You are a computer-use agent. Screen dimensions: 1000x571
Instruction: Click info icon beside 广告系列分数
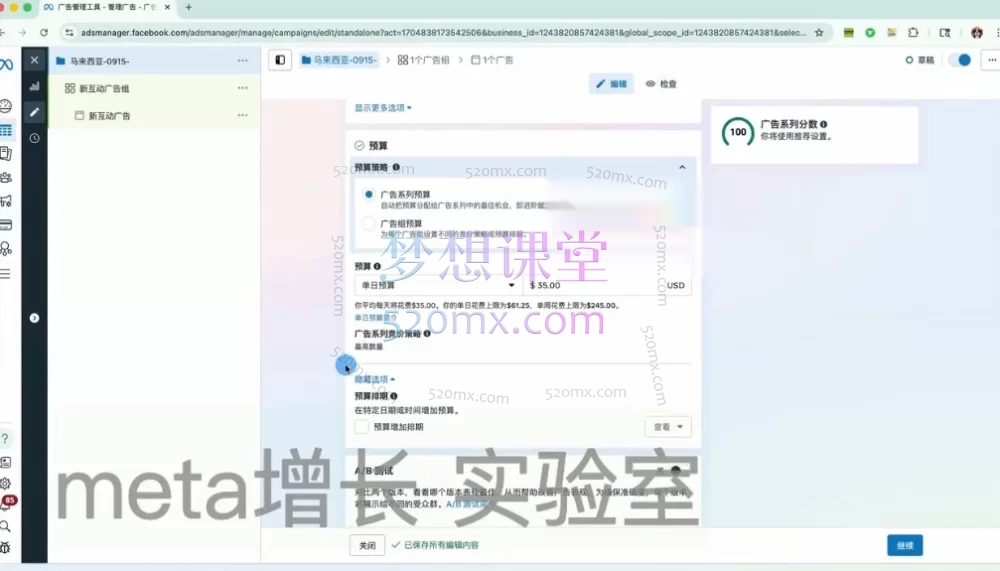(x=823, y=124)
